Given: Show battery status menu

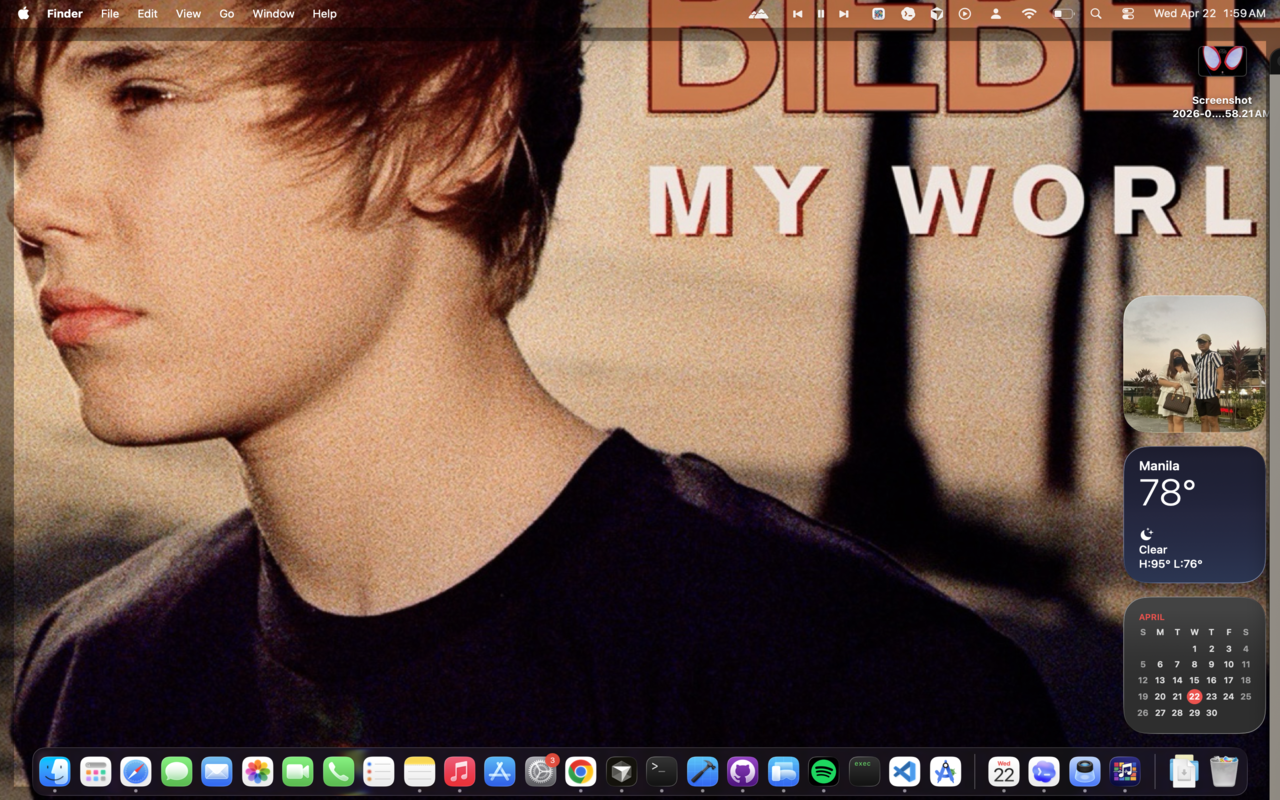Looking at the screenshot, I should click(1063, 14).
